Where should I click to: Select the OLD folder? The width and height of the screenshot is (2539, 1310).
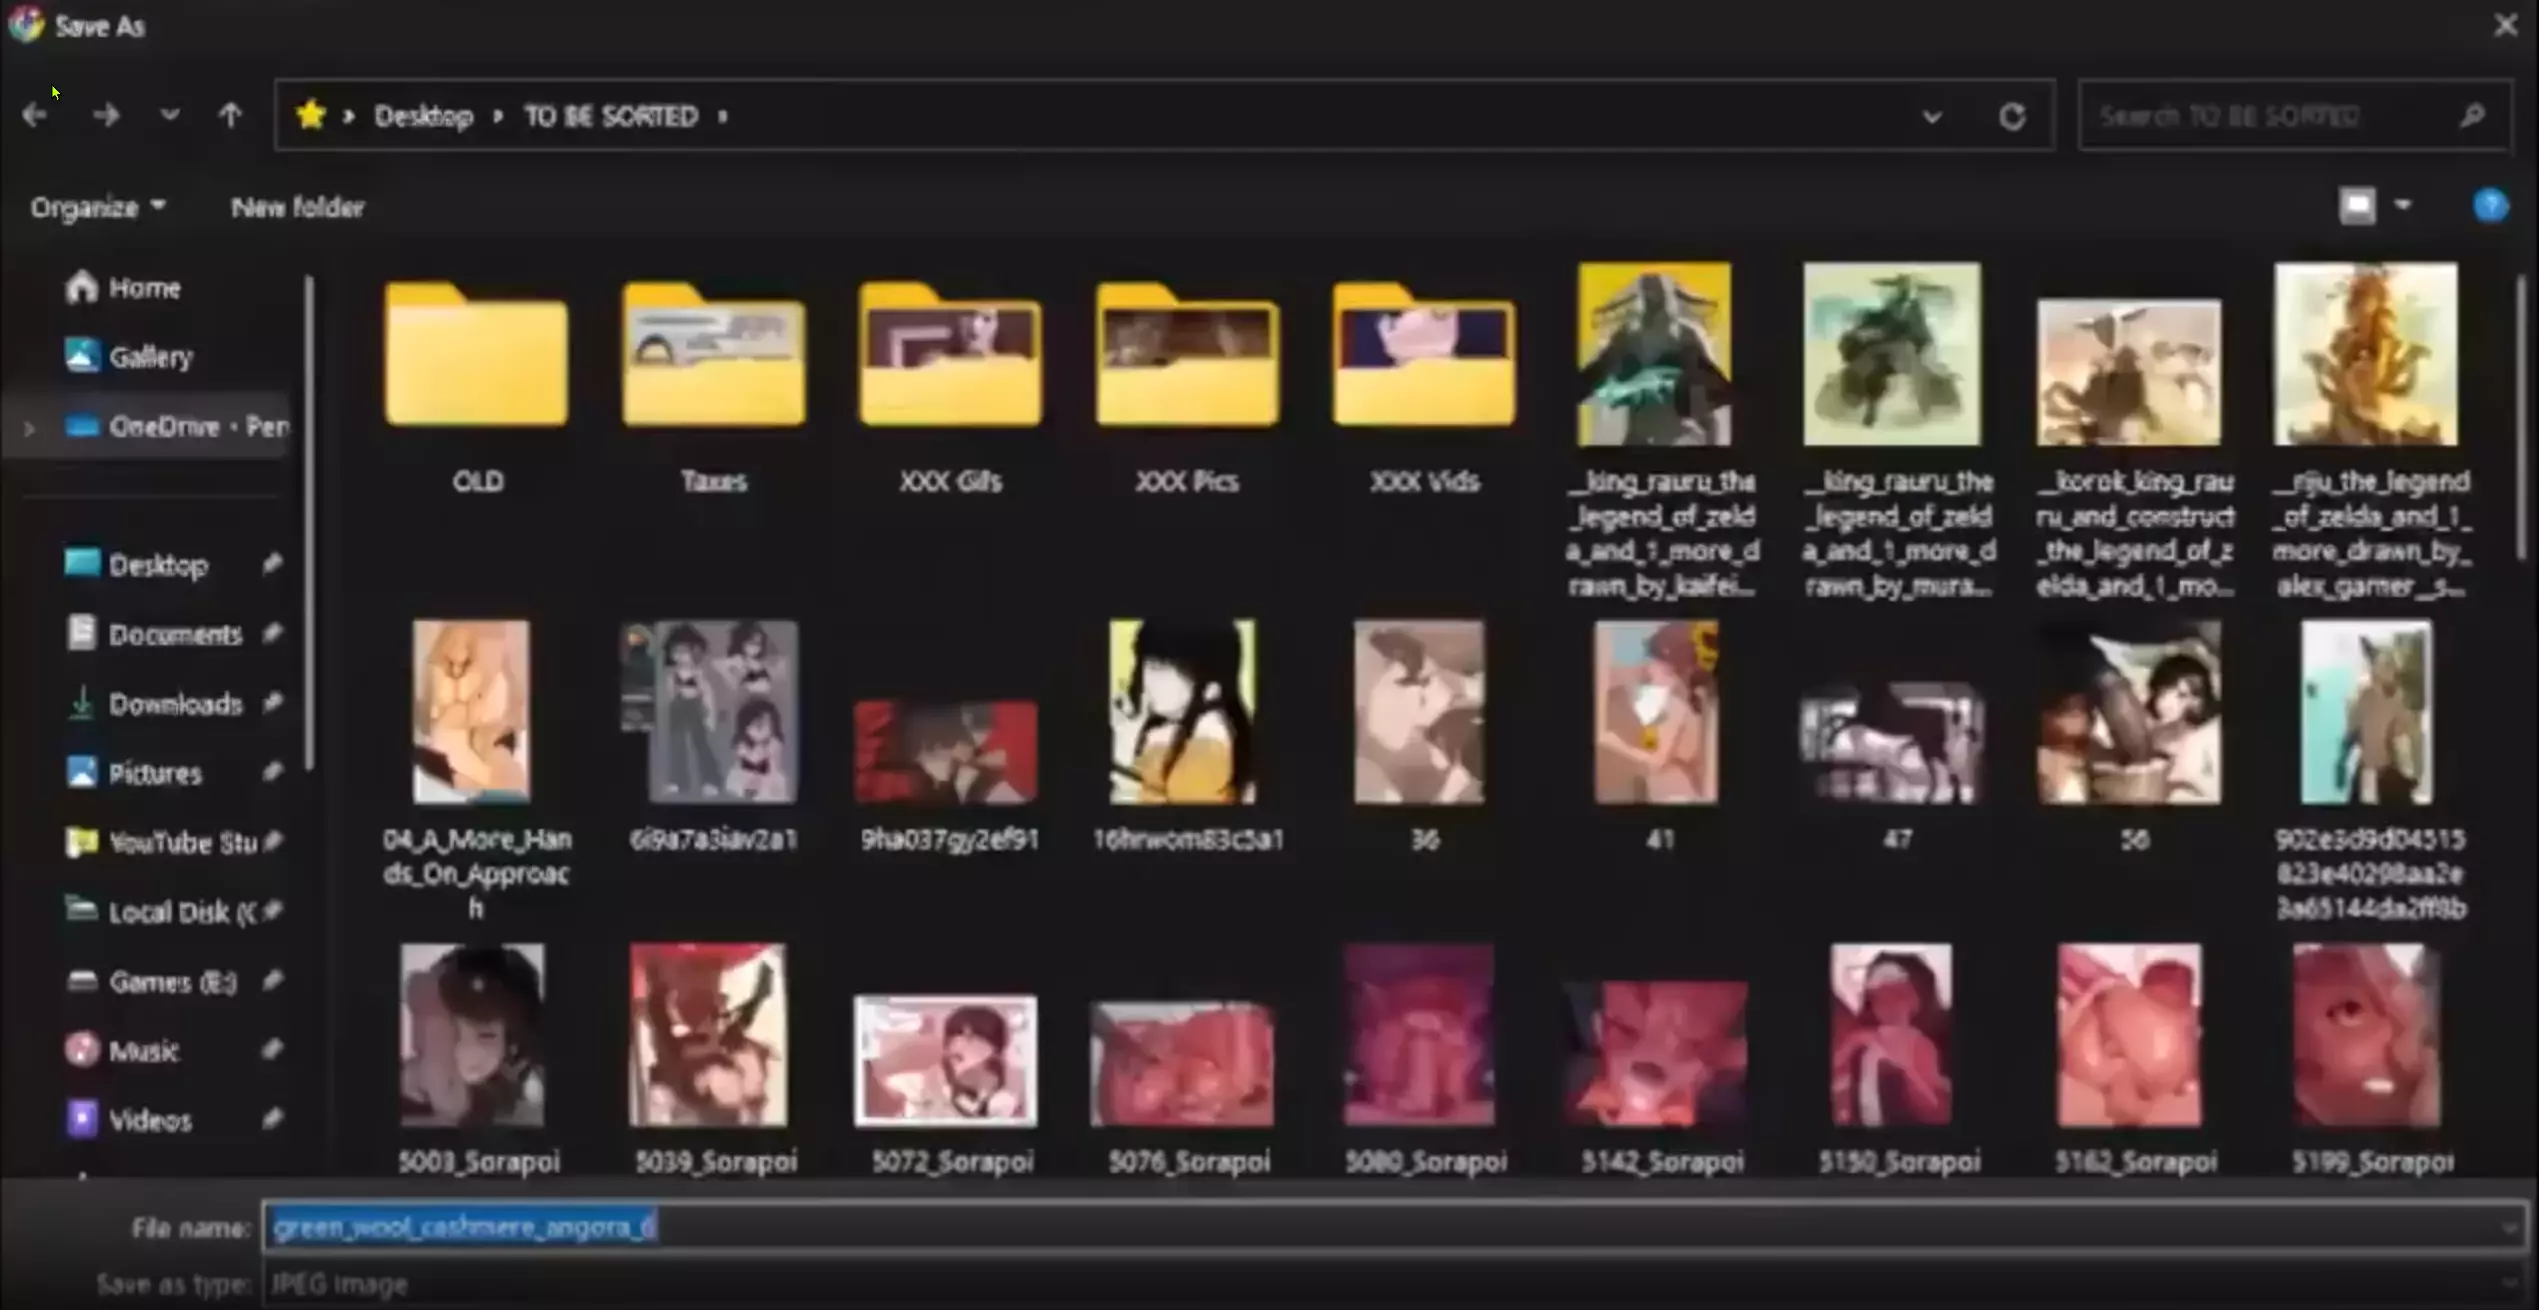477,388
